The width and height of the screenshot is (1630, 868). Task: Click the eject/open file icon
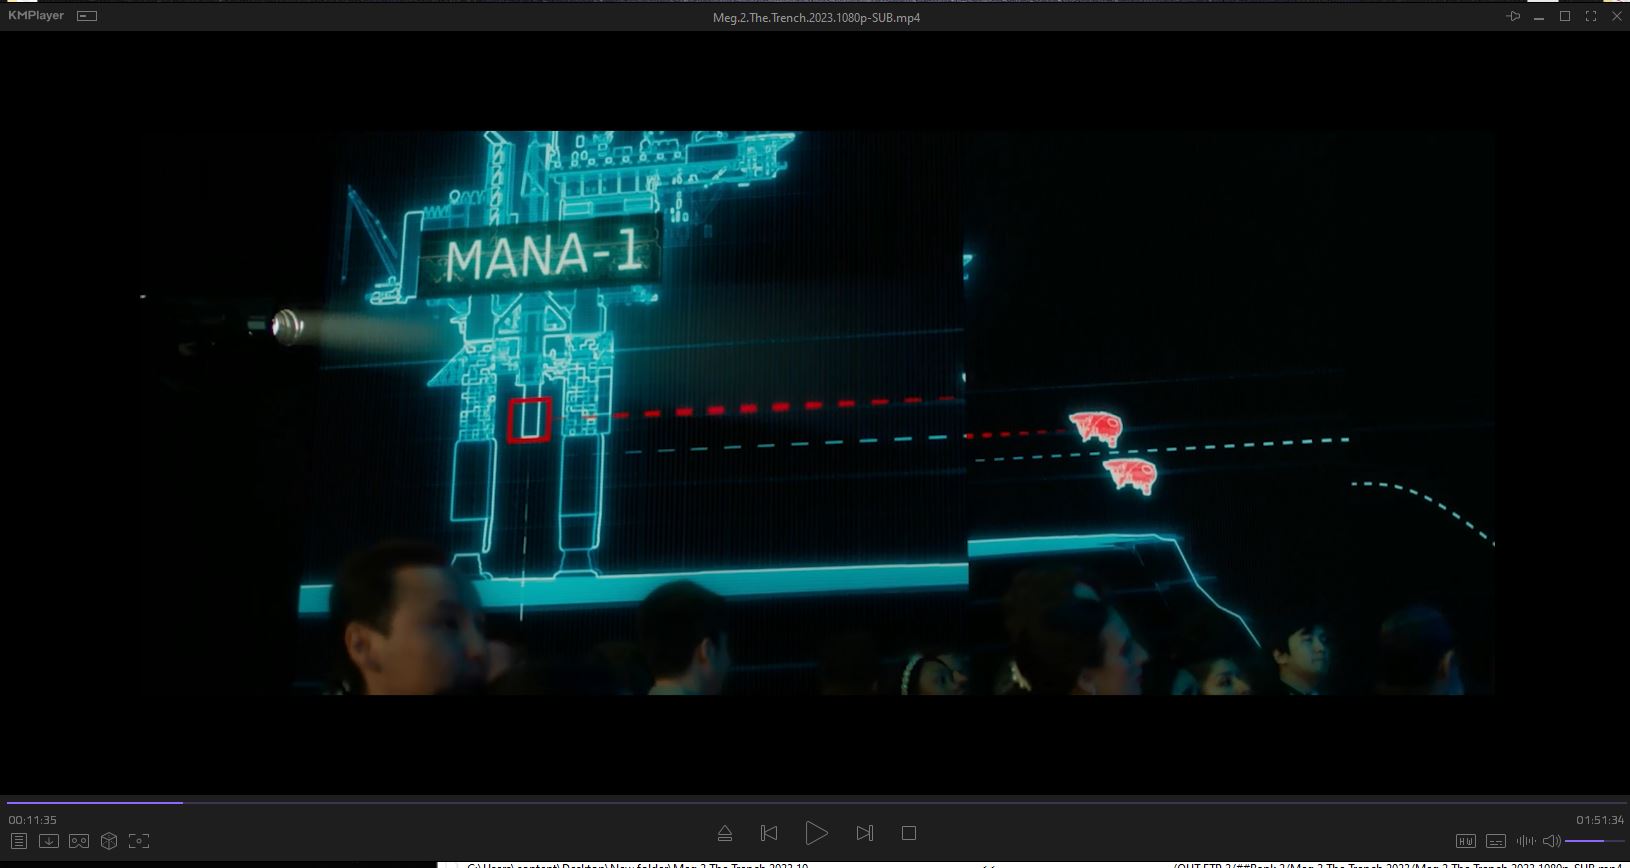(x=725, y=833)
